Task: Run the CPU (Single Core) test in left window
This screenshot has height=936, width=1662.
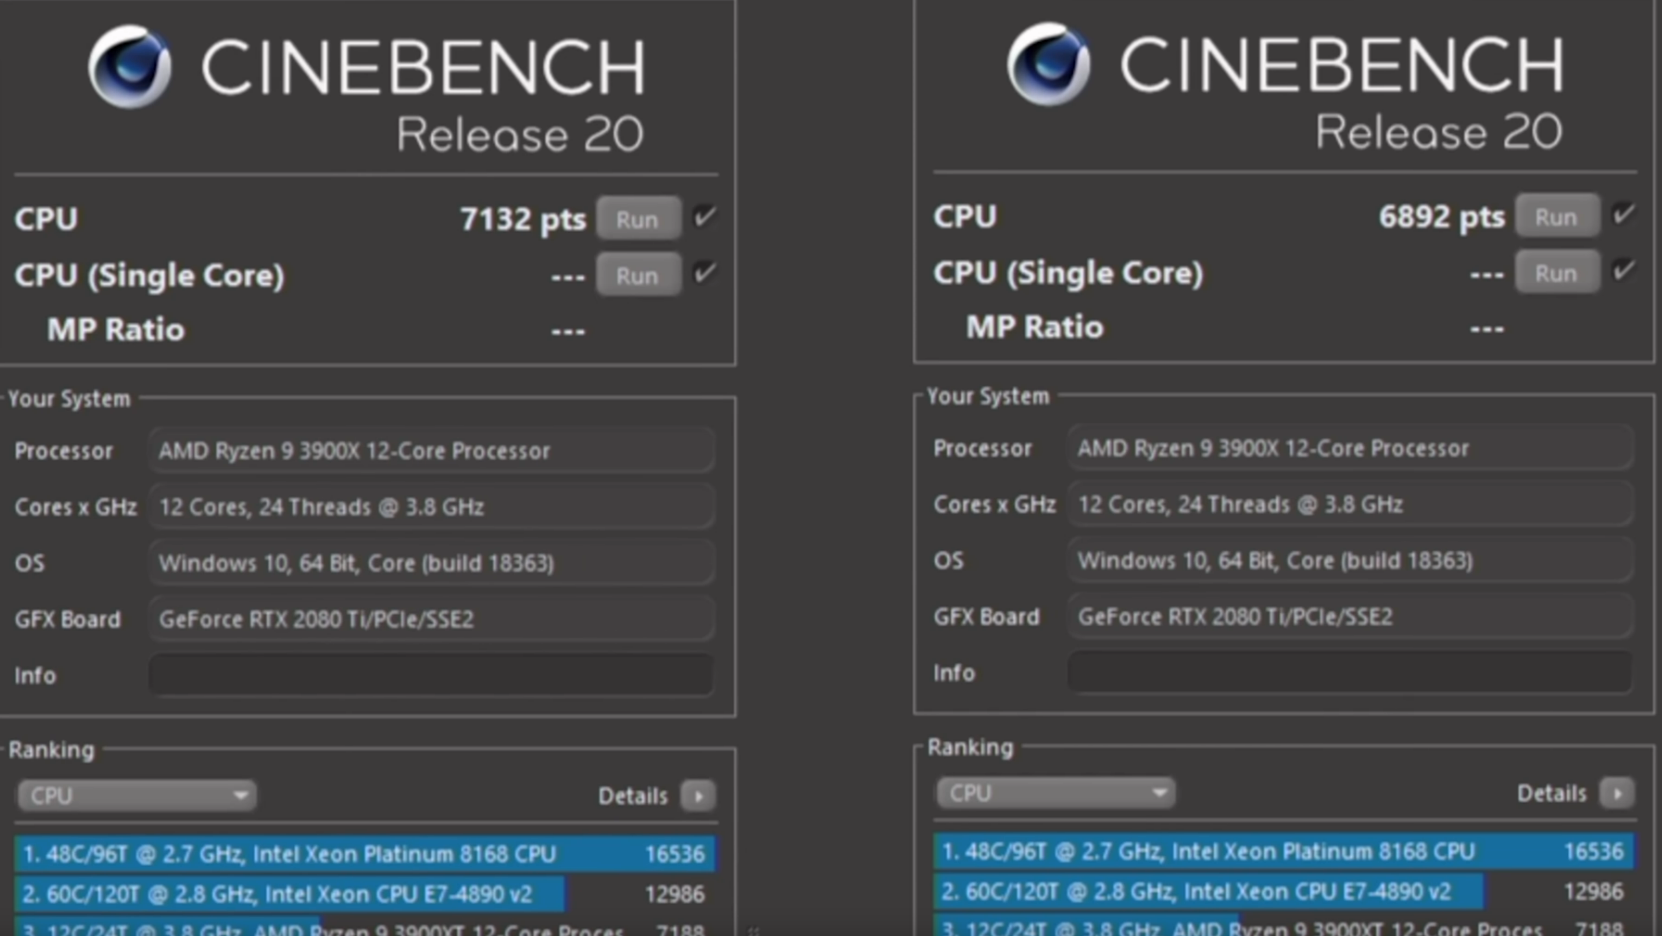Action: (x=638, y=275)
